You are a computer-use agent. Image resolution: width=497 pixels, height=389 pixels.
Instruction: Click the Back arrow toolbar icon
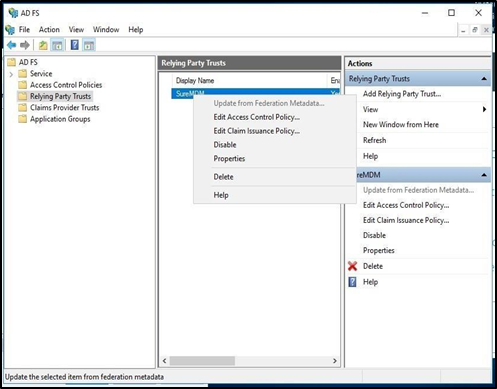click(12, 45)
